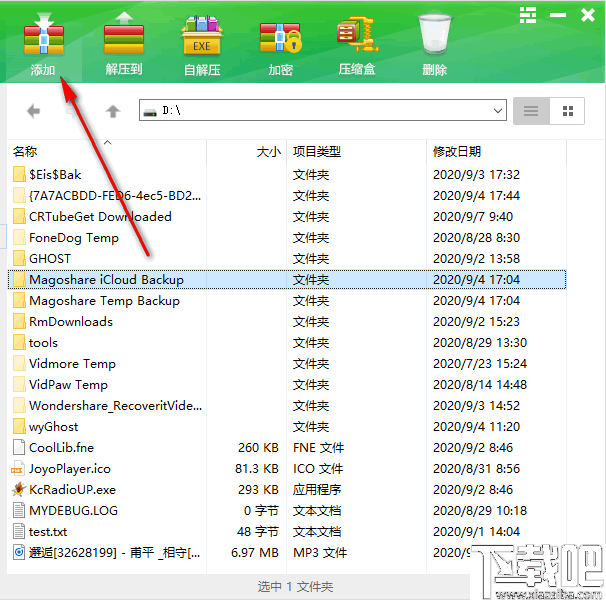Image resolution: width=606 pixels, height=600 pixels.
Task: Click the GHOST folder icon
Action: click(19, 259)
